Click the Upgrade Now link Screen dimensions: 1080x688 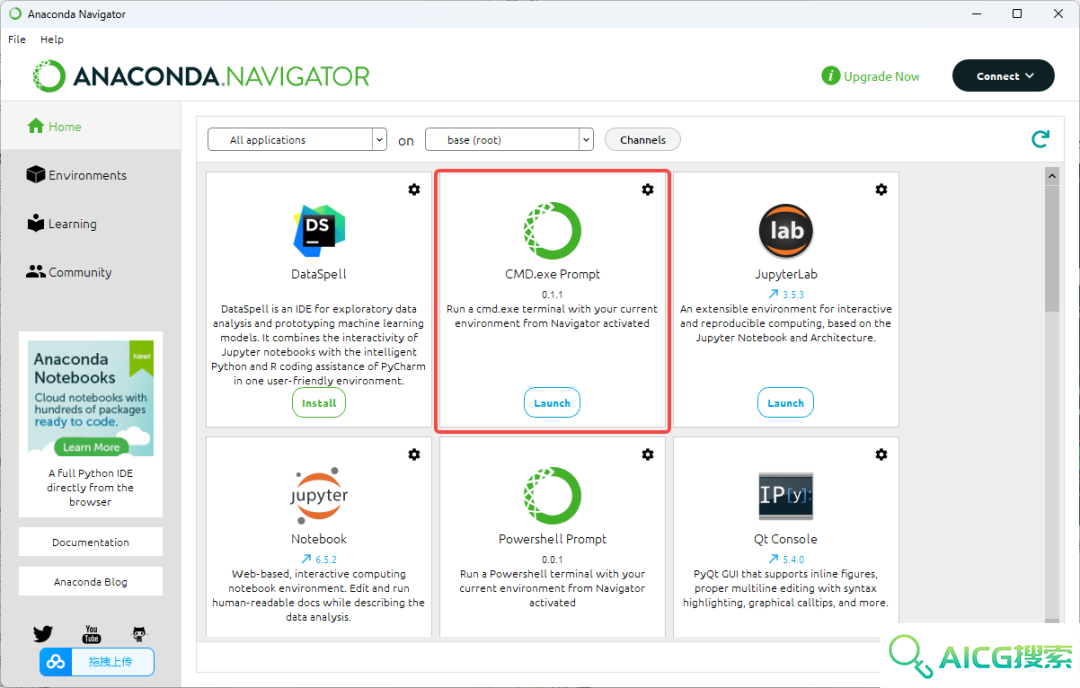click(881, 76)
